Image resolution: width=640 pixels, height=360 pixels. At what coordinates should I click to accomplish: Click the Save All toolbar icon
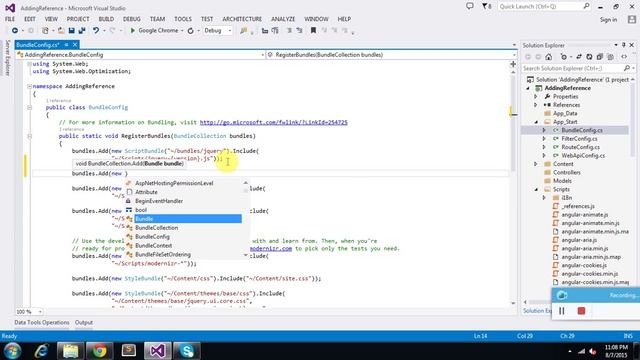(x=82, y=31)
